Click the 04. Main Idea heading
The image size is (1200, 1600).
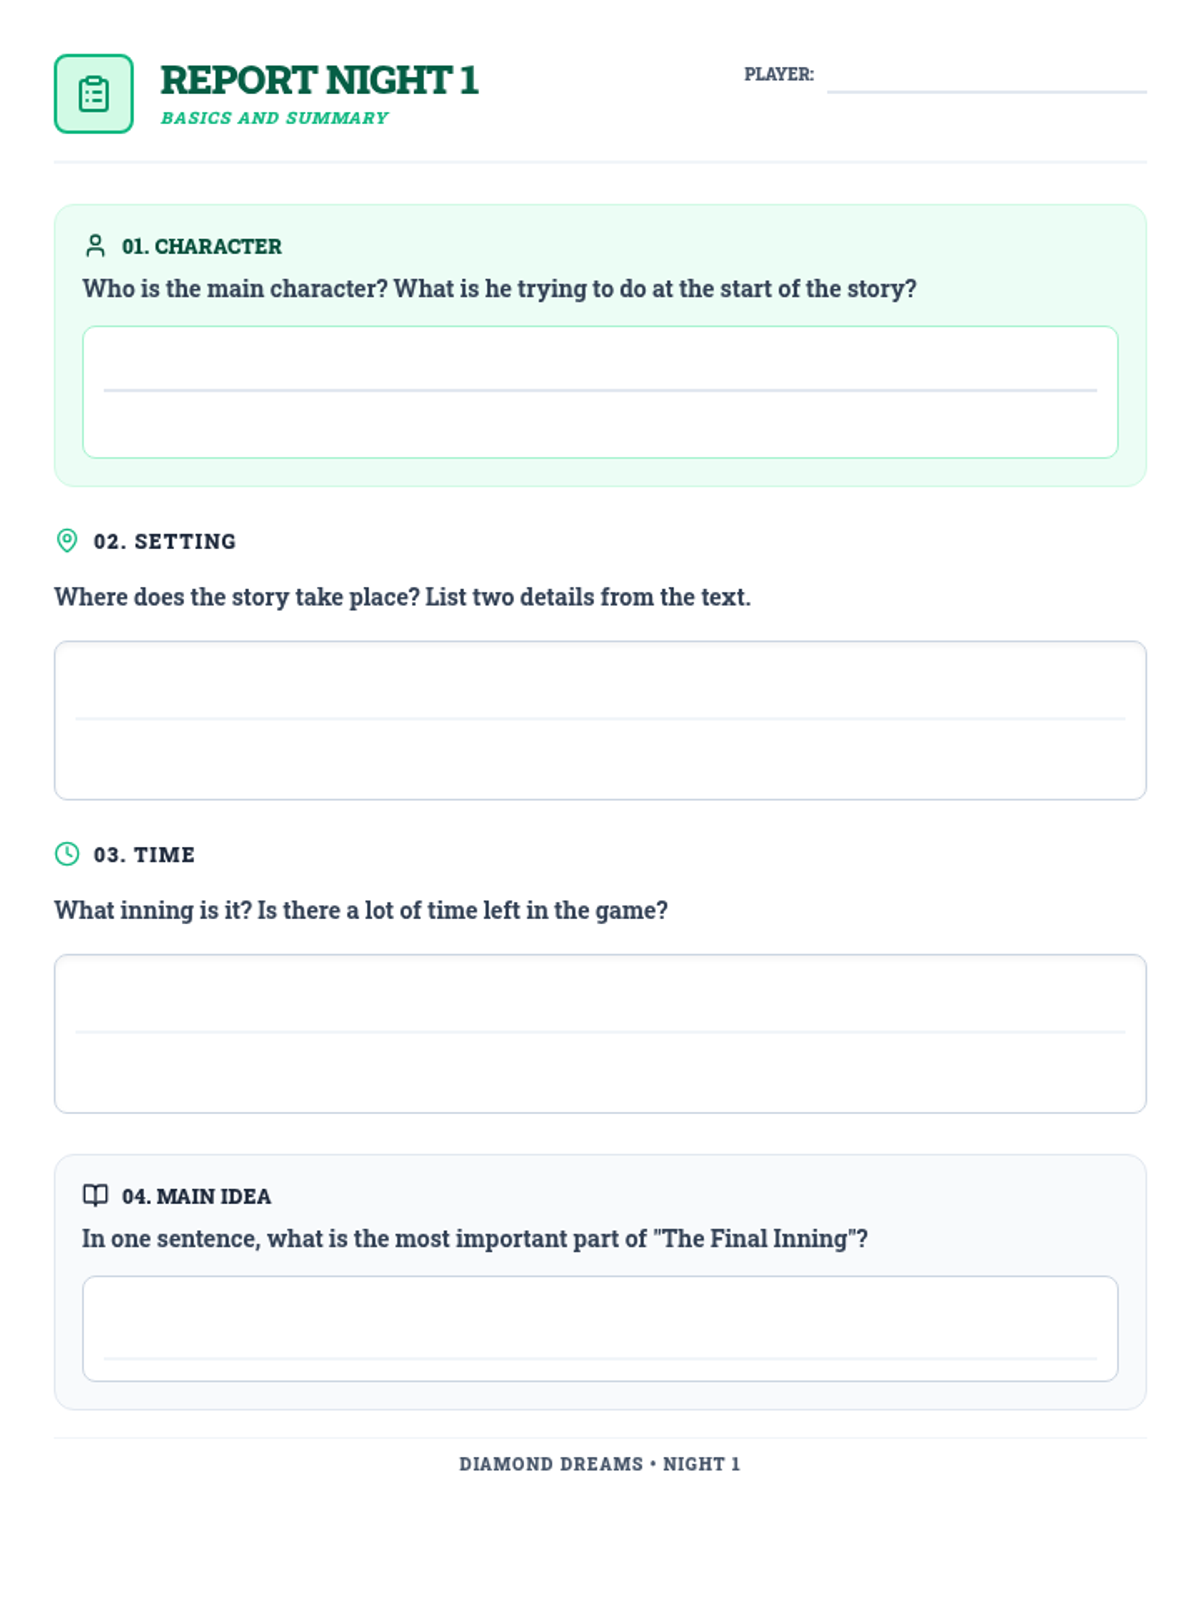(196, 1196)
